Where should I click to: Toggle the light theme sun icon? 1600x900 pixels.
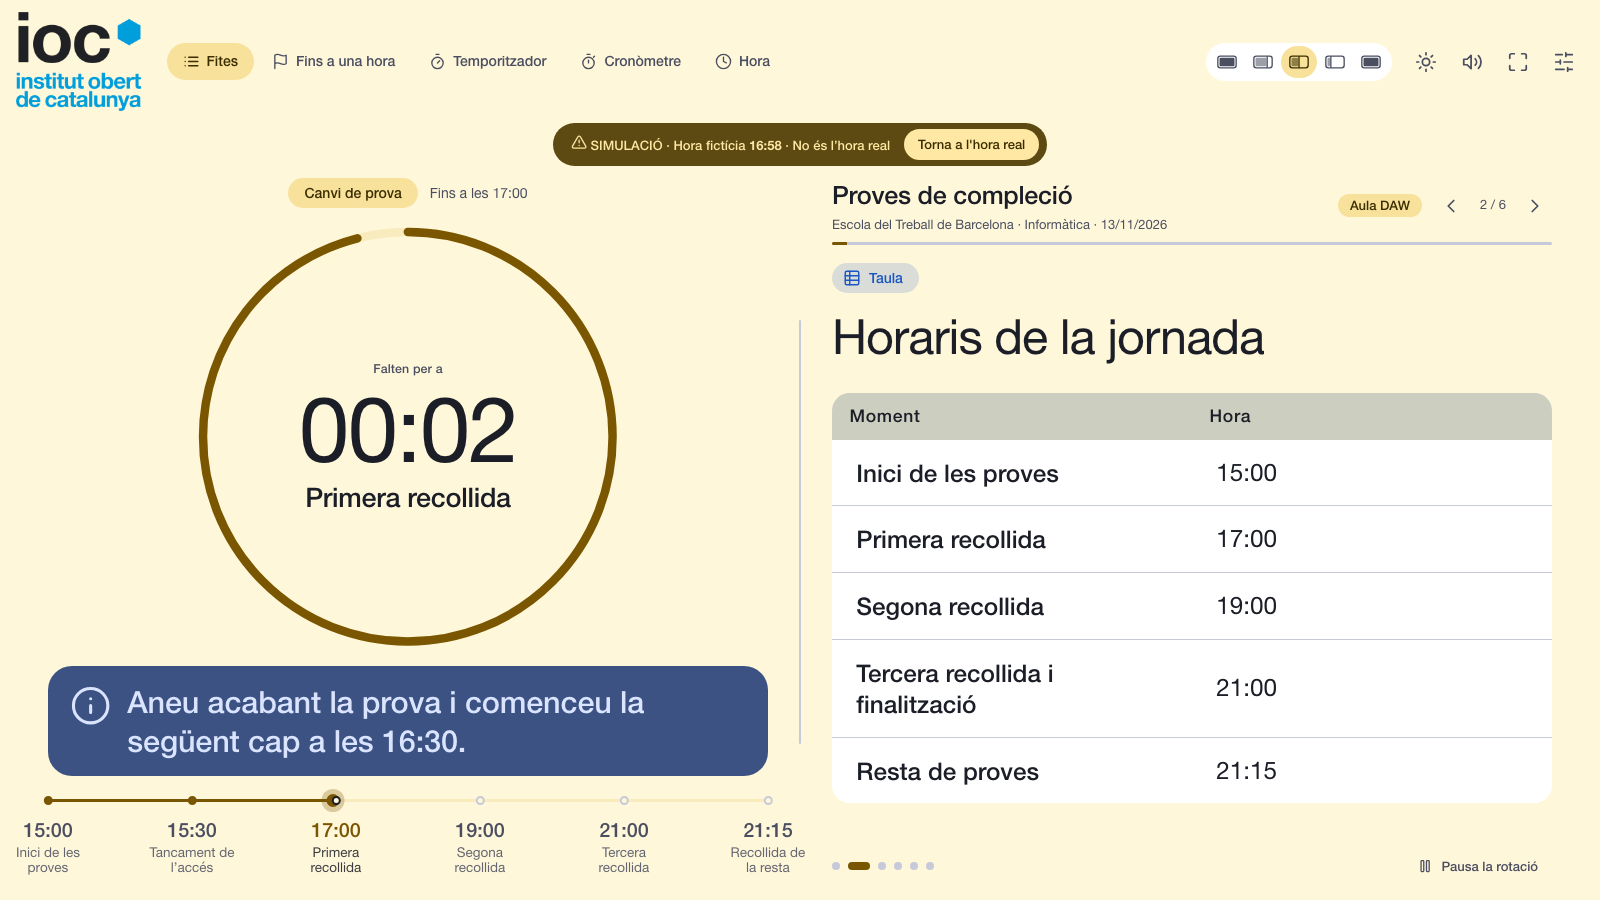[x=1426, y=62]
